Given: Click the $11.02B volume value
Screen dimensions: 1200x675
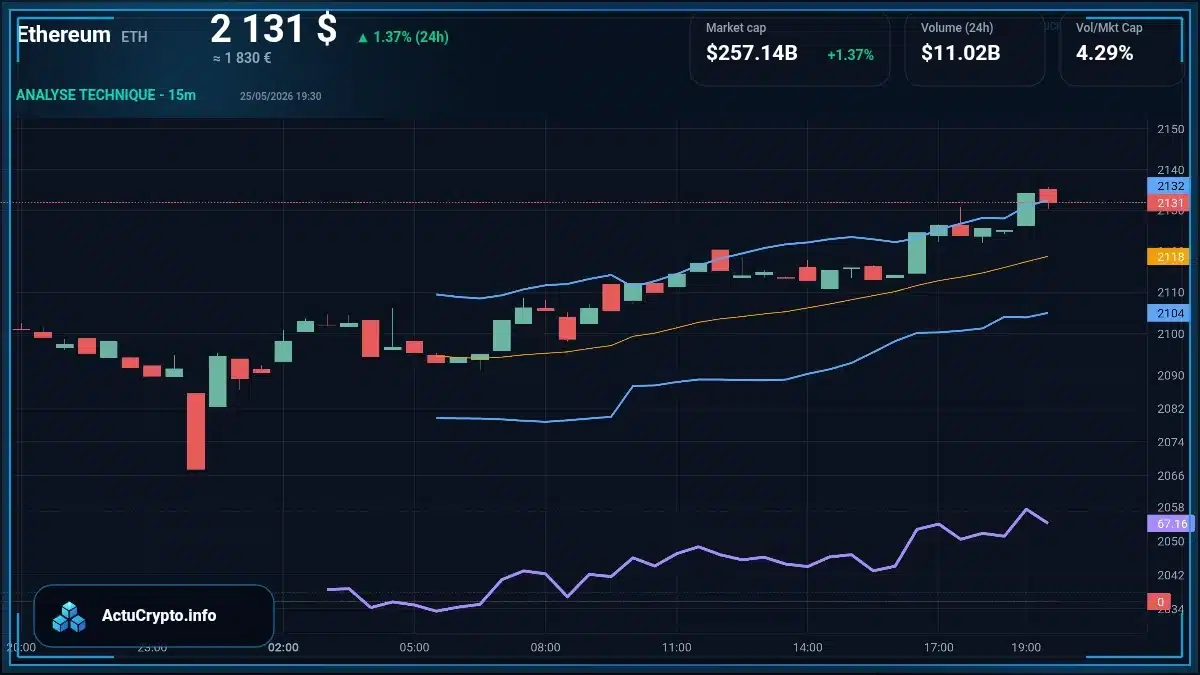Looking at the screenshot, I should (x=960, y=54).
